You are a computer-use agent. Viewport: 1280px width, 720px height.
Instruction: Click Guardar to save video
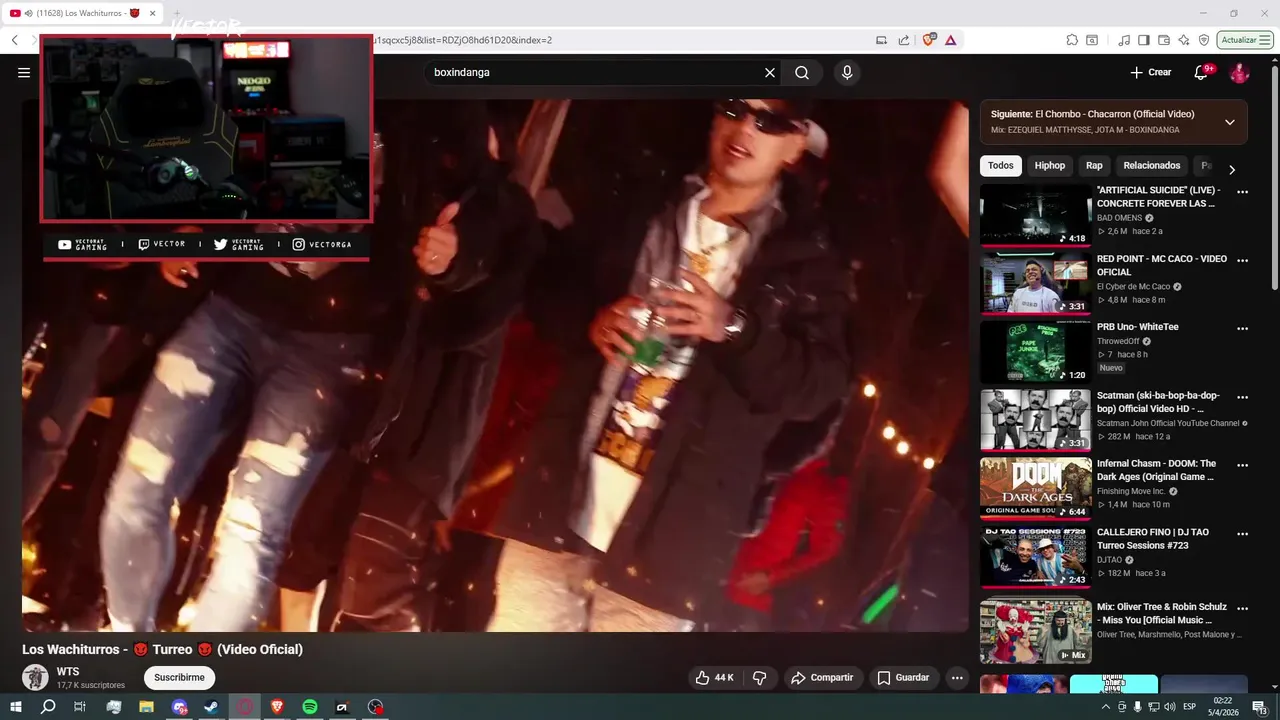[x=904, y=678]
